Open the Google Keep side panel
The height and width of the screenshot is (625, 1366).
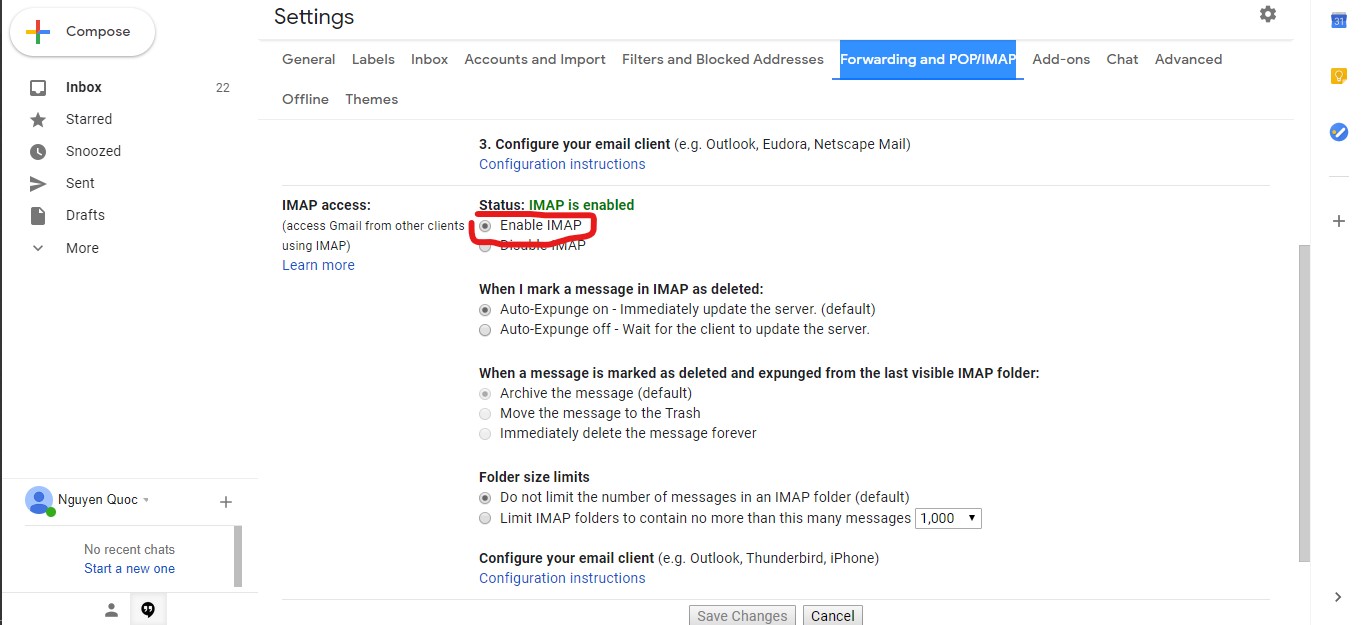1338,75
